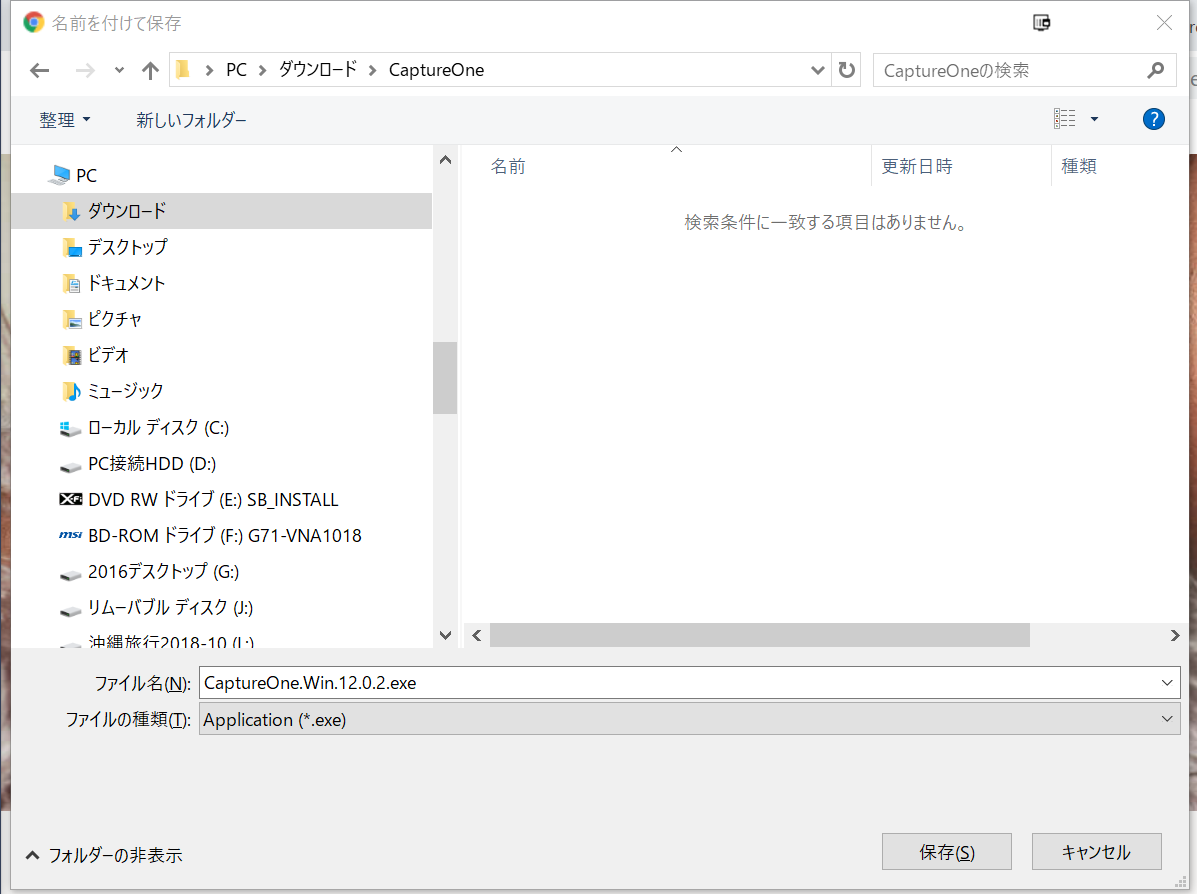
Task: Refresh the CaptureOne folder view
Action: 847,70
